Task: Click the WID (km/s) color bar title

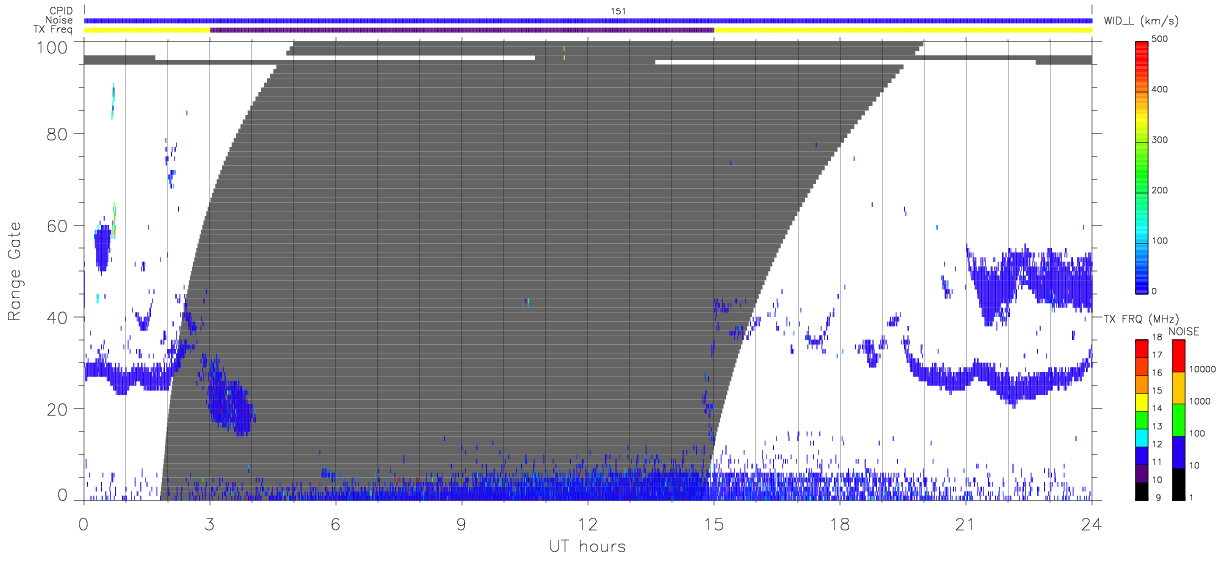Action: tap(1139, 20)
